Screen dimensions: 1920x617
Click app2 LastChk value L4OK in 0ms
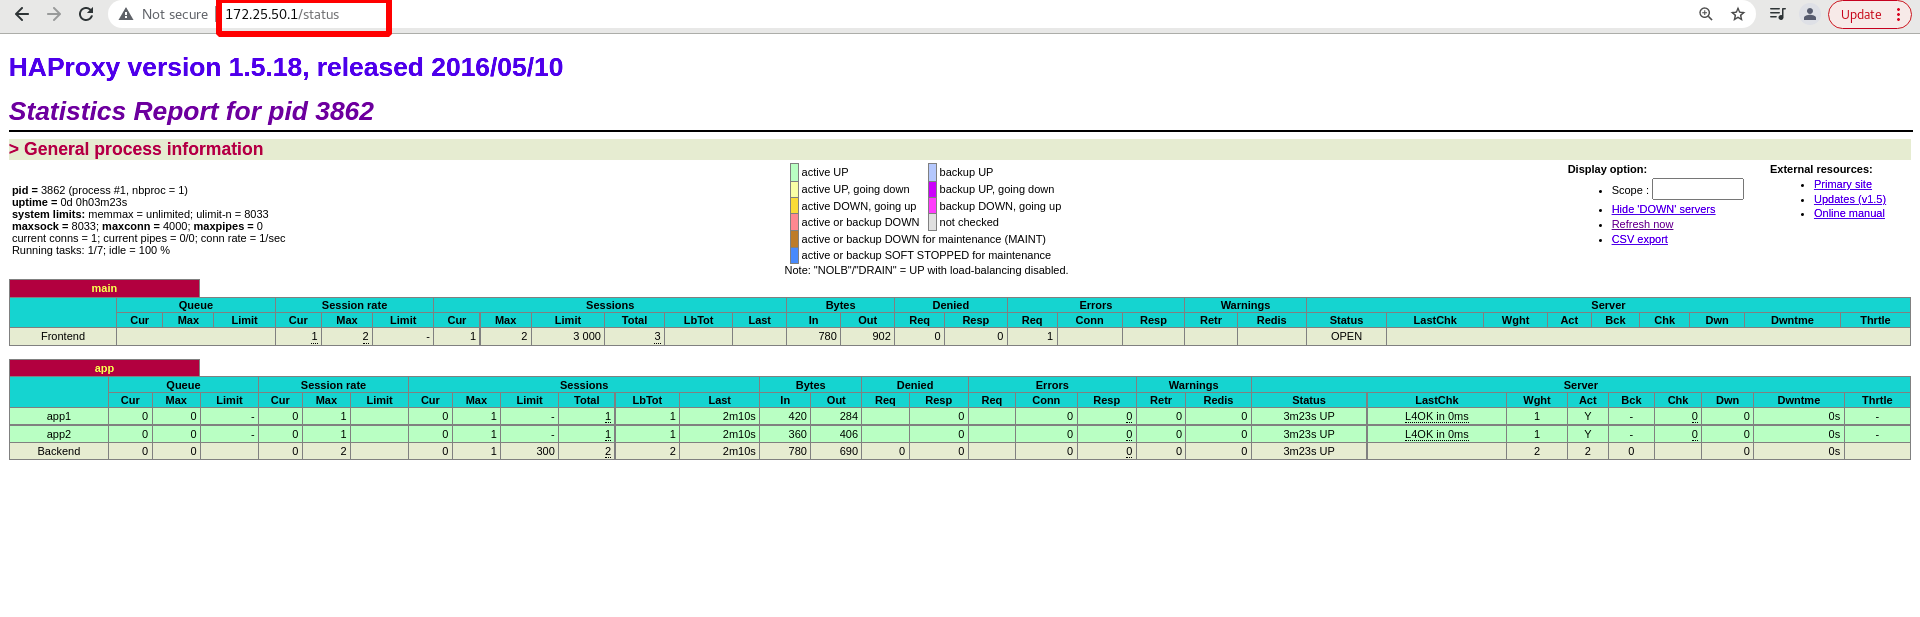click(x=1436, y=434)
